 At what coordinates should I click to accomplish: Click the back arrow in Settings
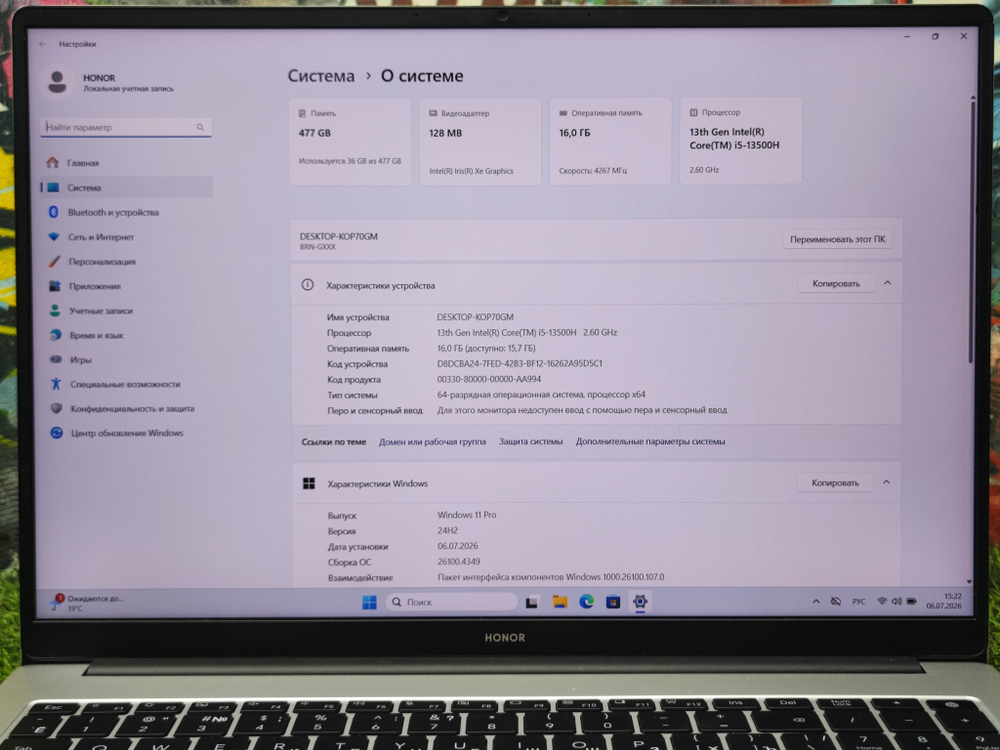[43, 44]
